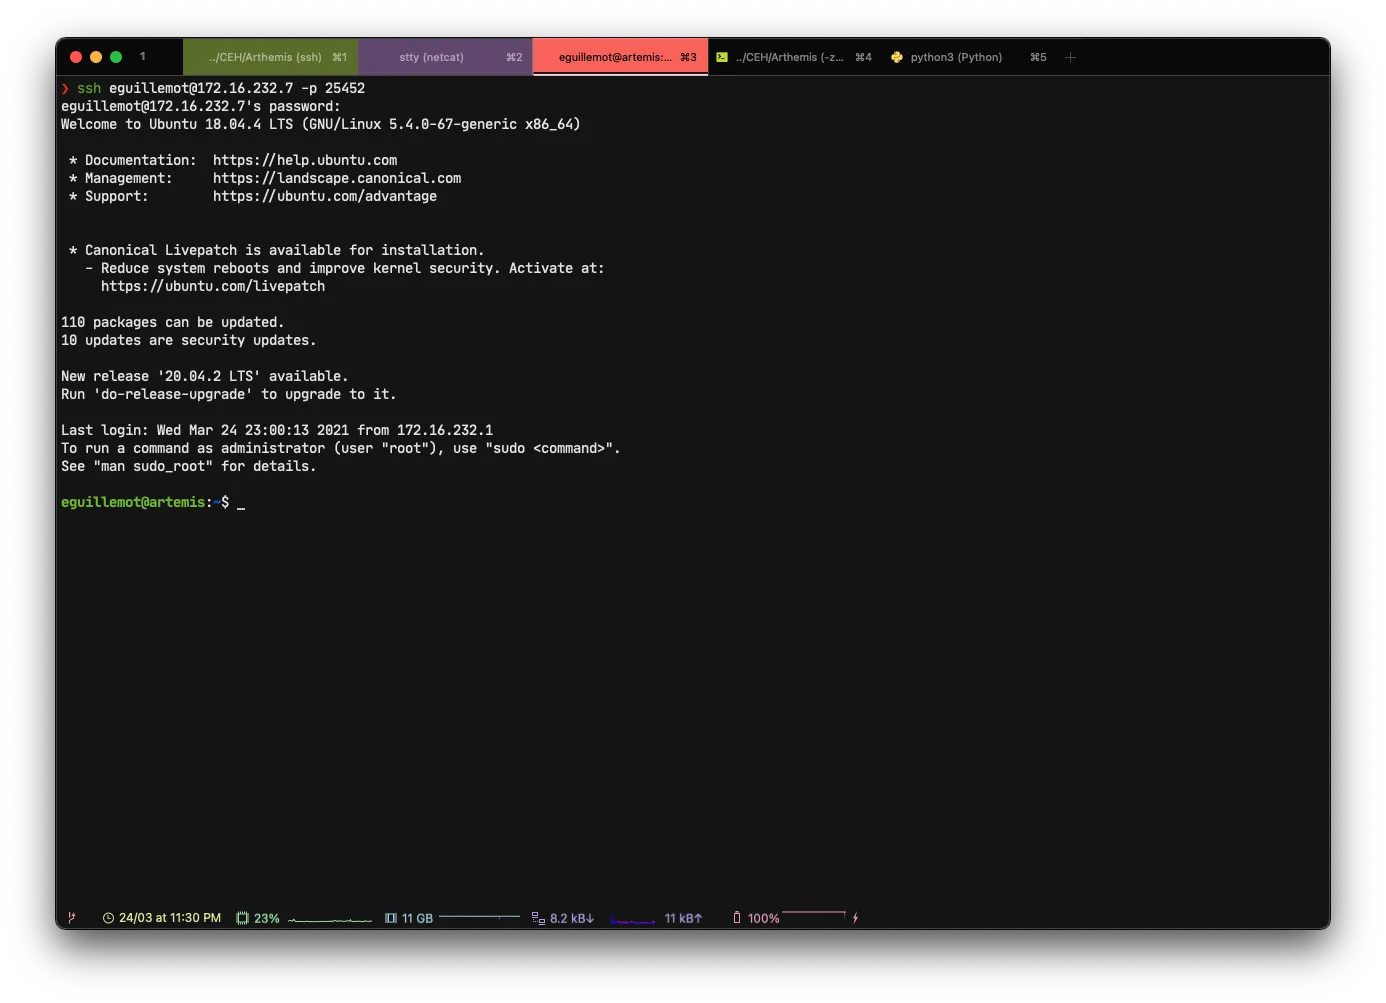Click the memory icon next to 11 GB
Viewport: 1386px width, 1003px height.
391,918
